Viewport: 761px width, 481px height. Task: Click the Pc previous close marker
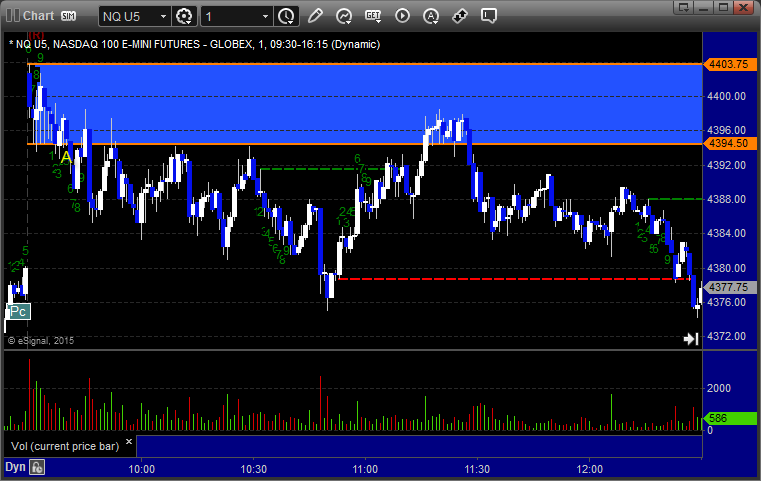(x=18, y=312)
